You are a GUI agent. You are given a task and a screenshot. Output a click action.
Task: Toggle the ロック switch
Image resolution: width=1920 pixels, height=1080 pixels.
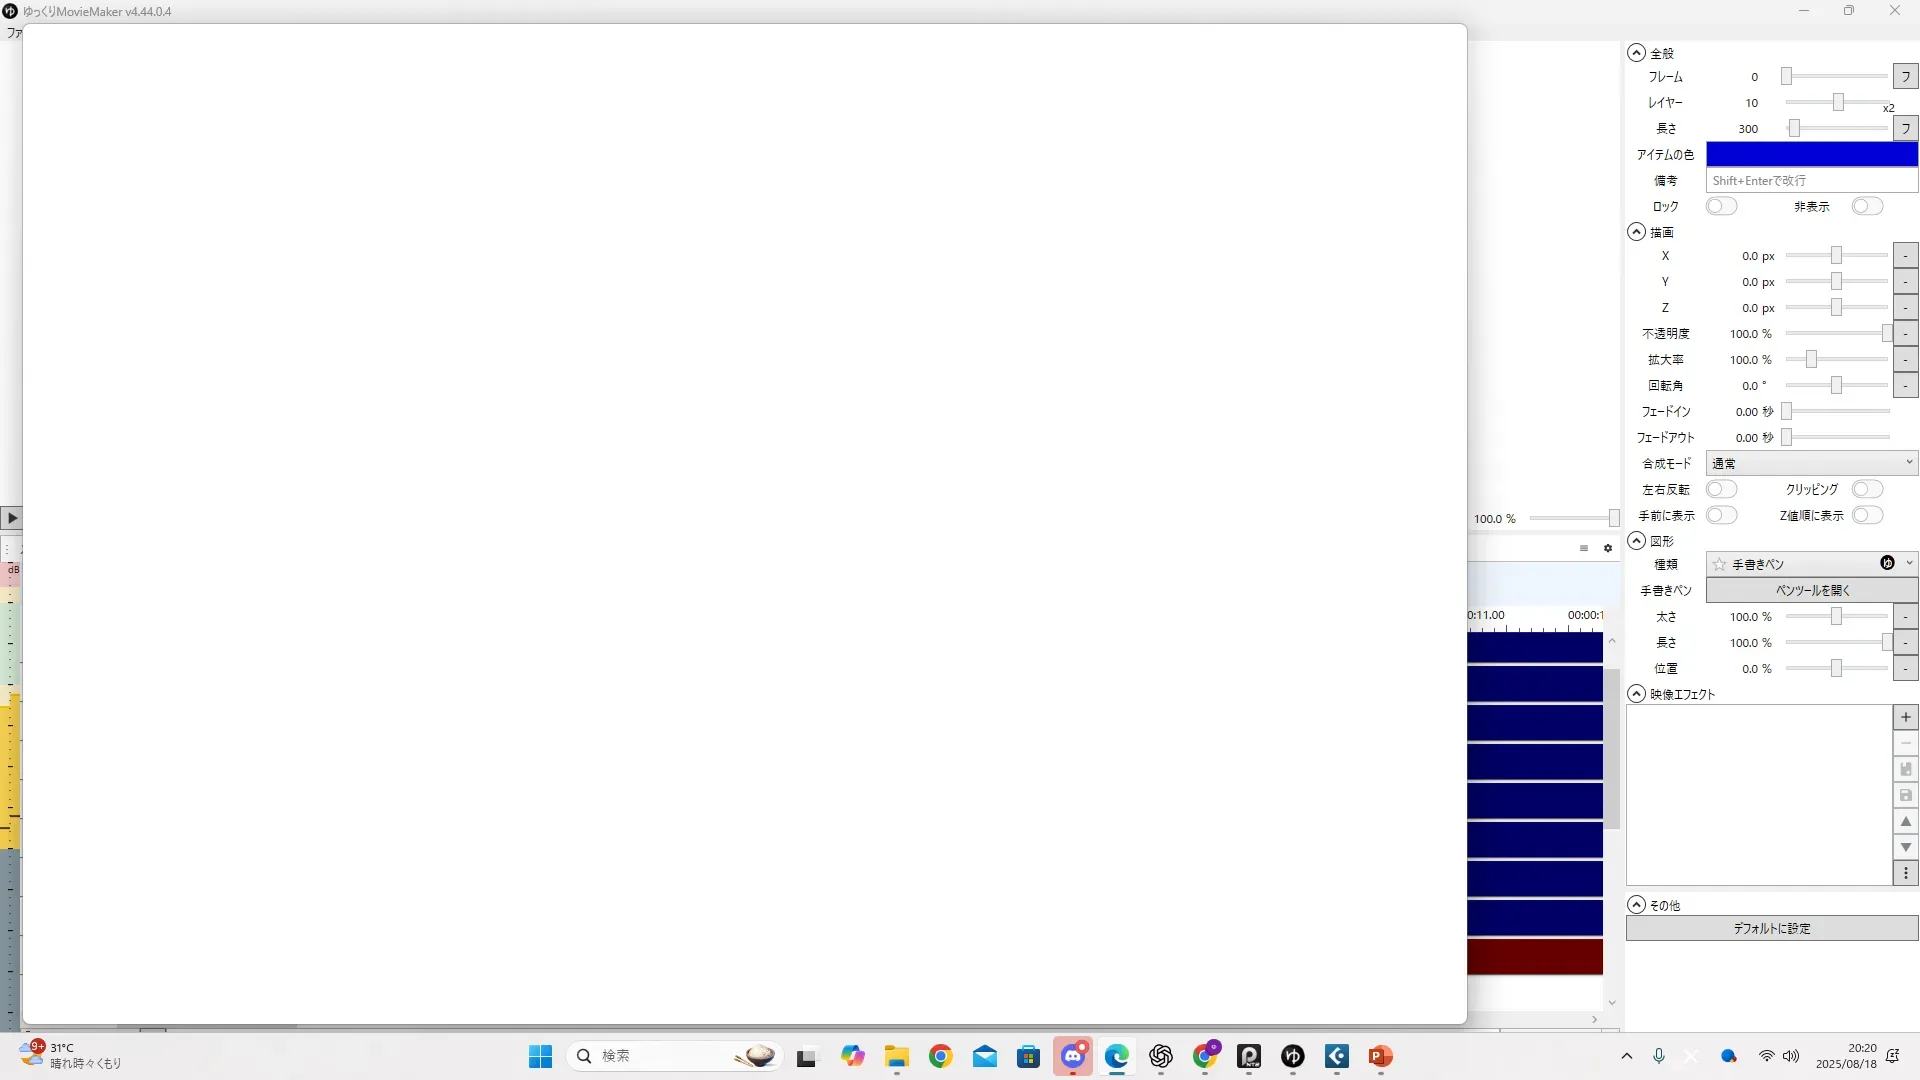pyautogui.click(x=1721, y=207)
